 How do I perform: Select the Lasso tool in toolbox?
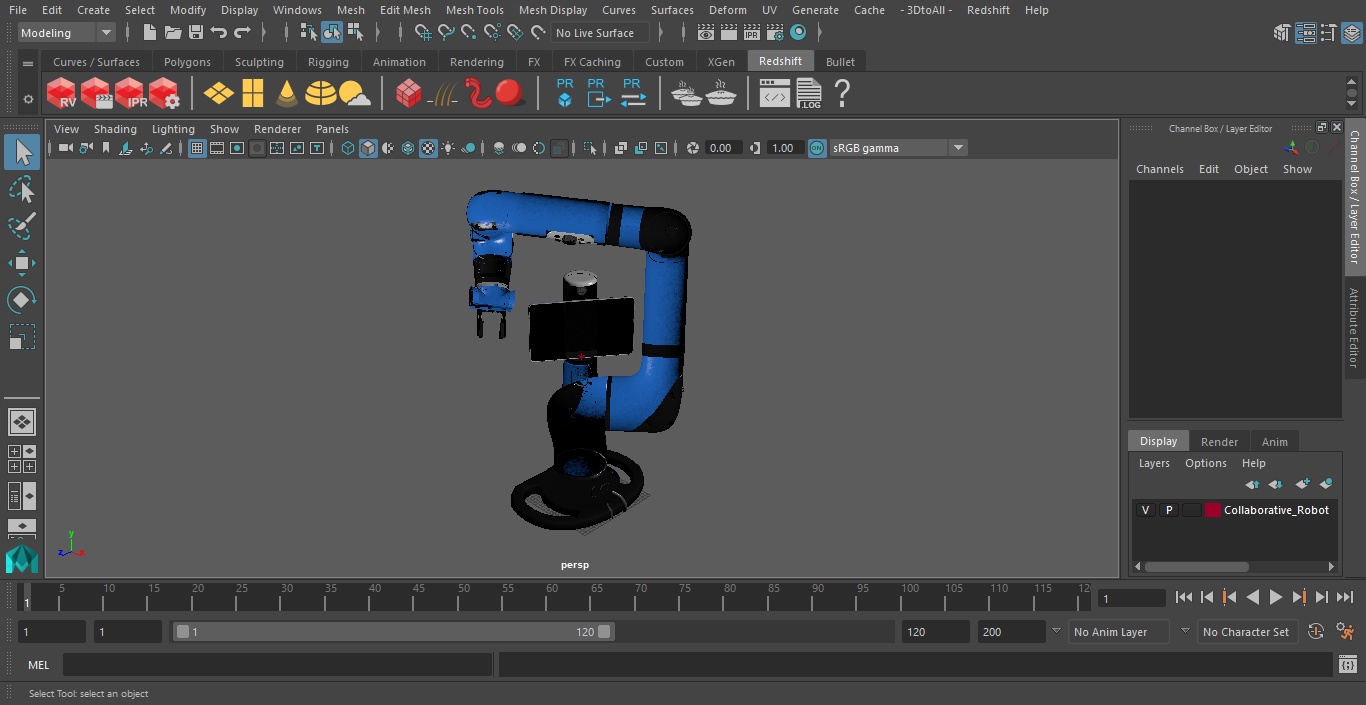click(22, 189)
